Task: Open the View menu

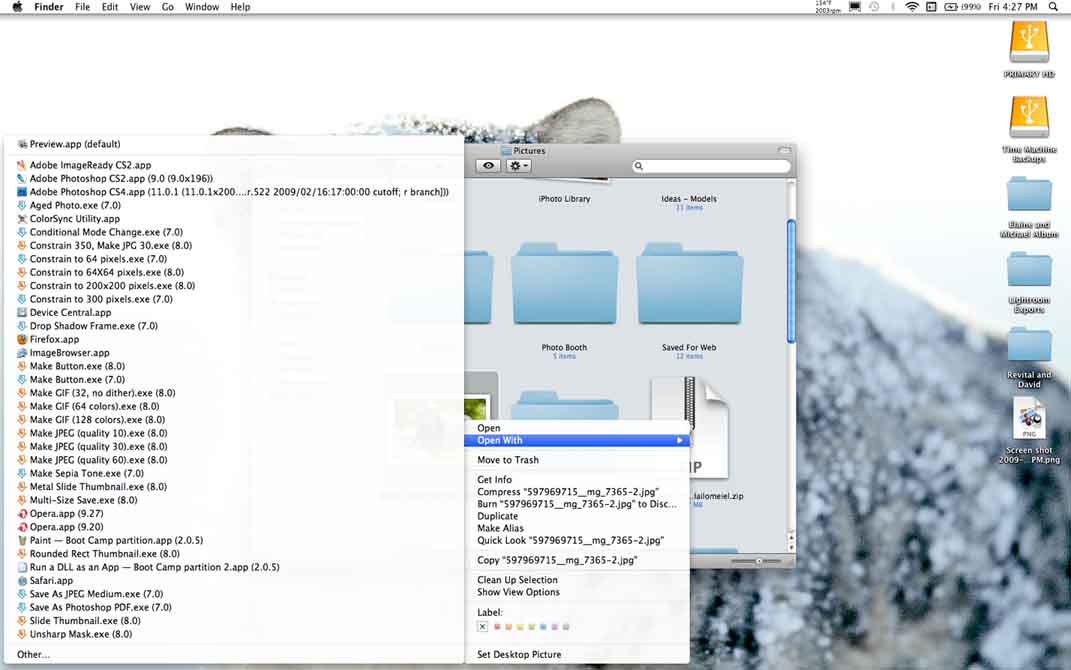Action: (140, 7)
